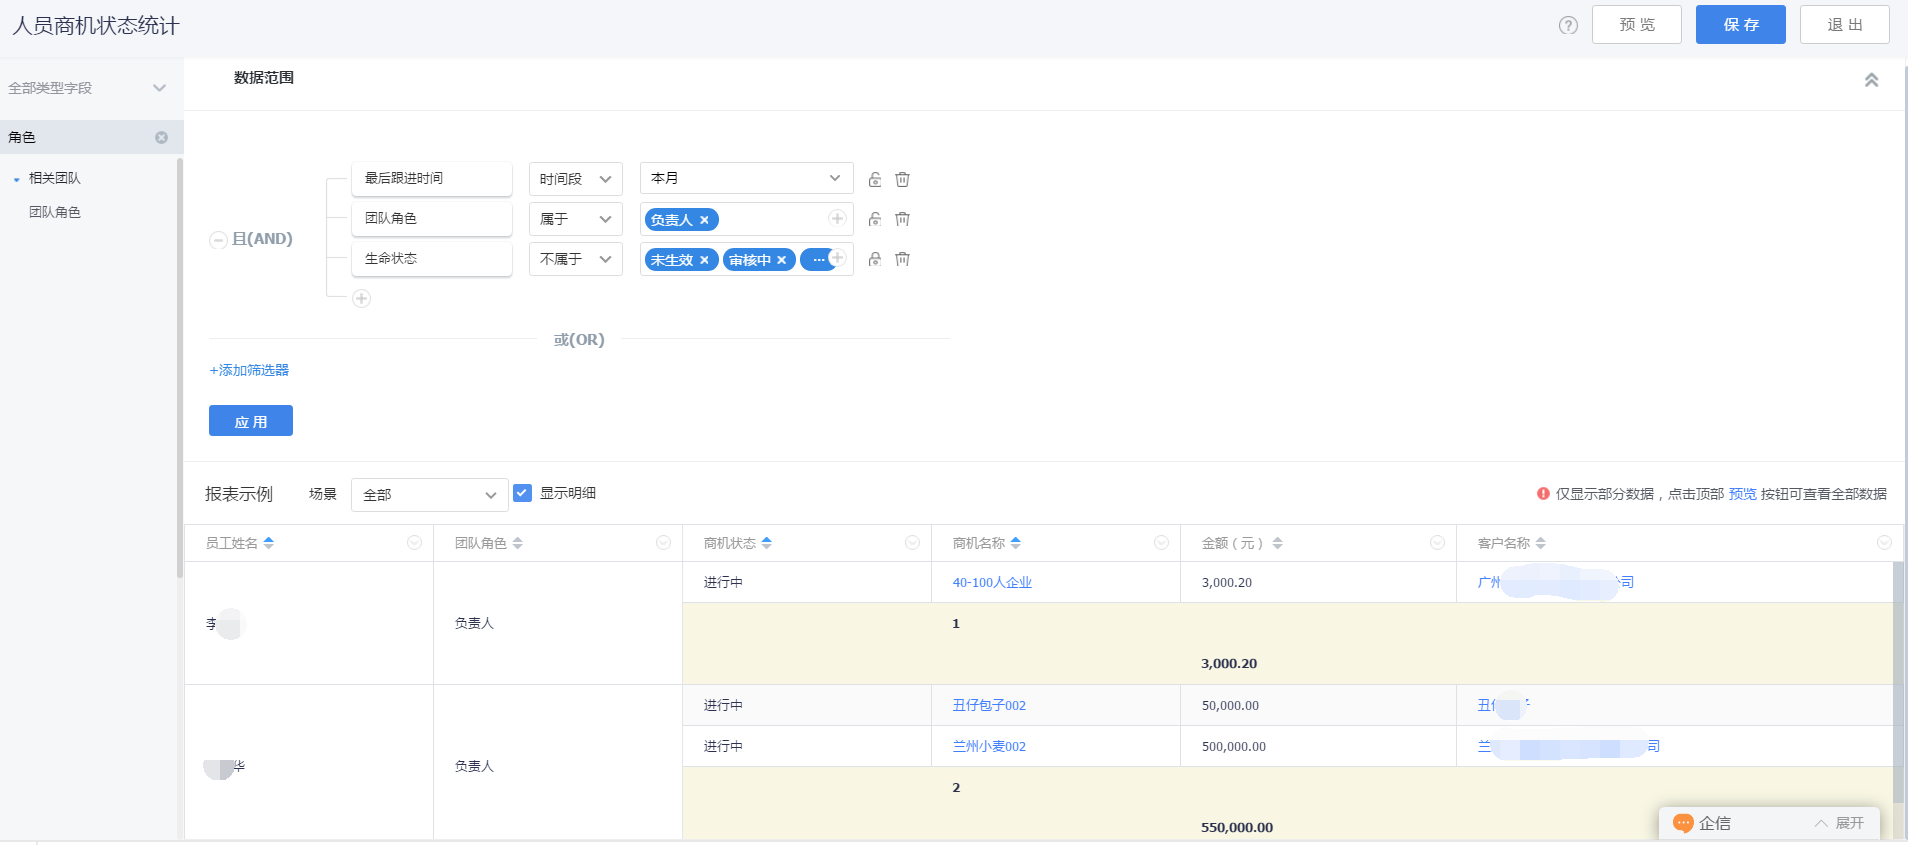Toggle lock on 生命状态 condition
This screenshot has width=1908, height=845.
[x=875, y=259]
